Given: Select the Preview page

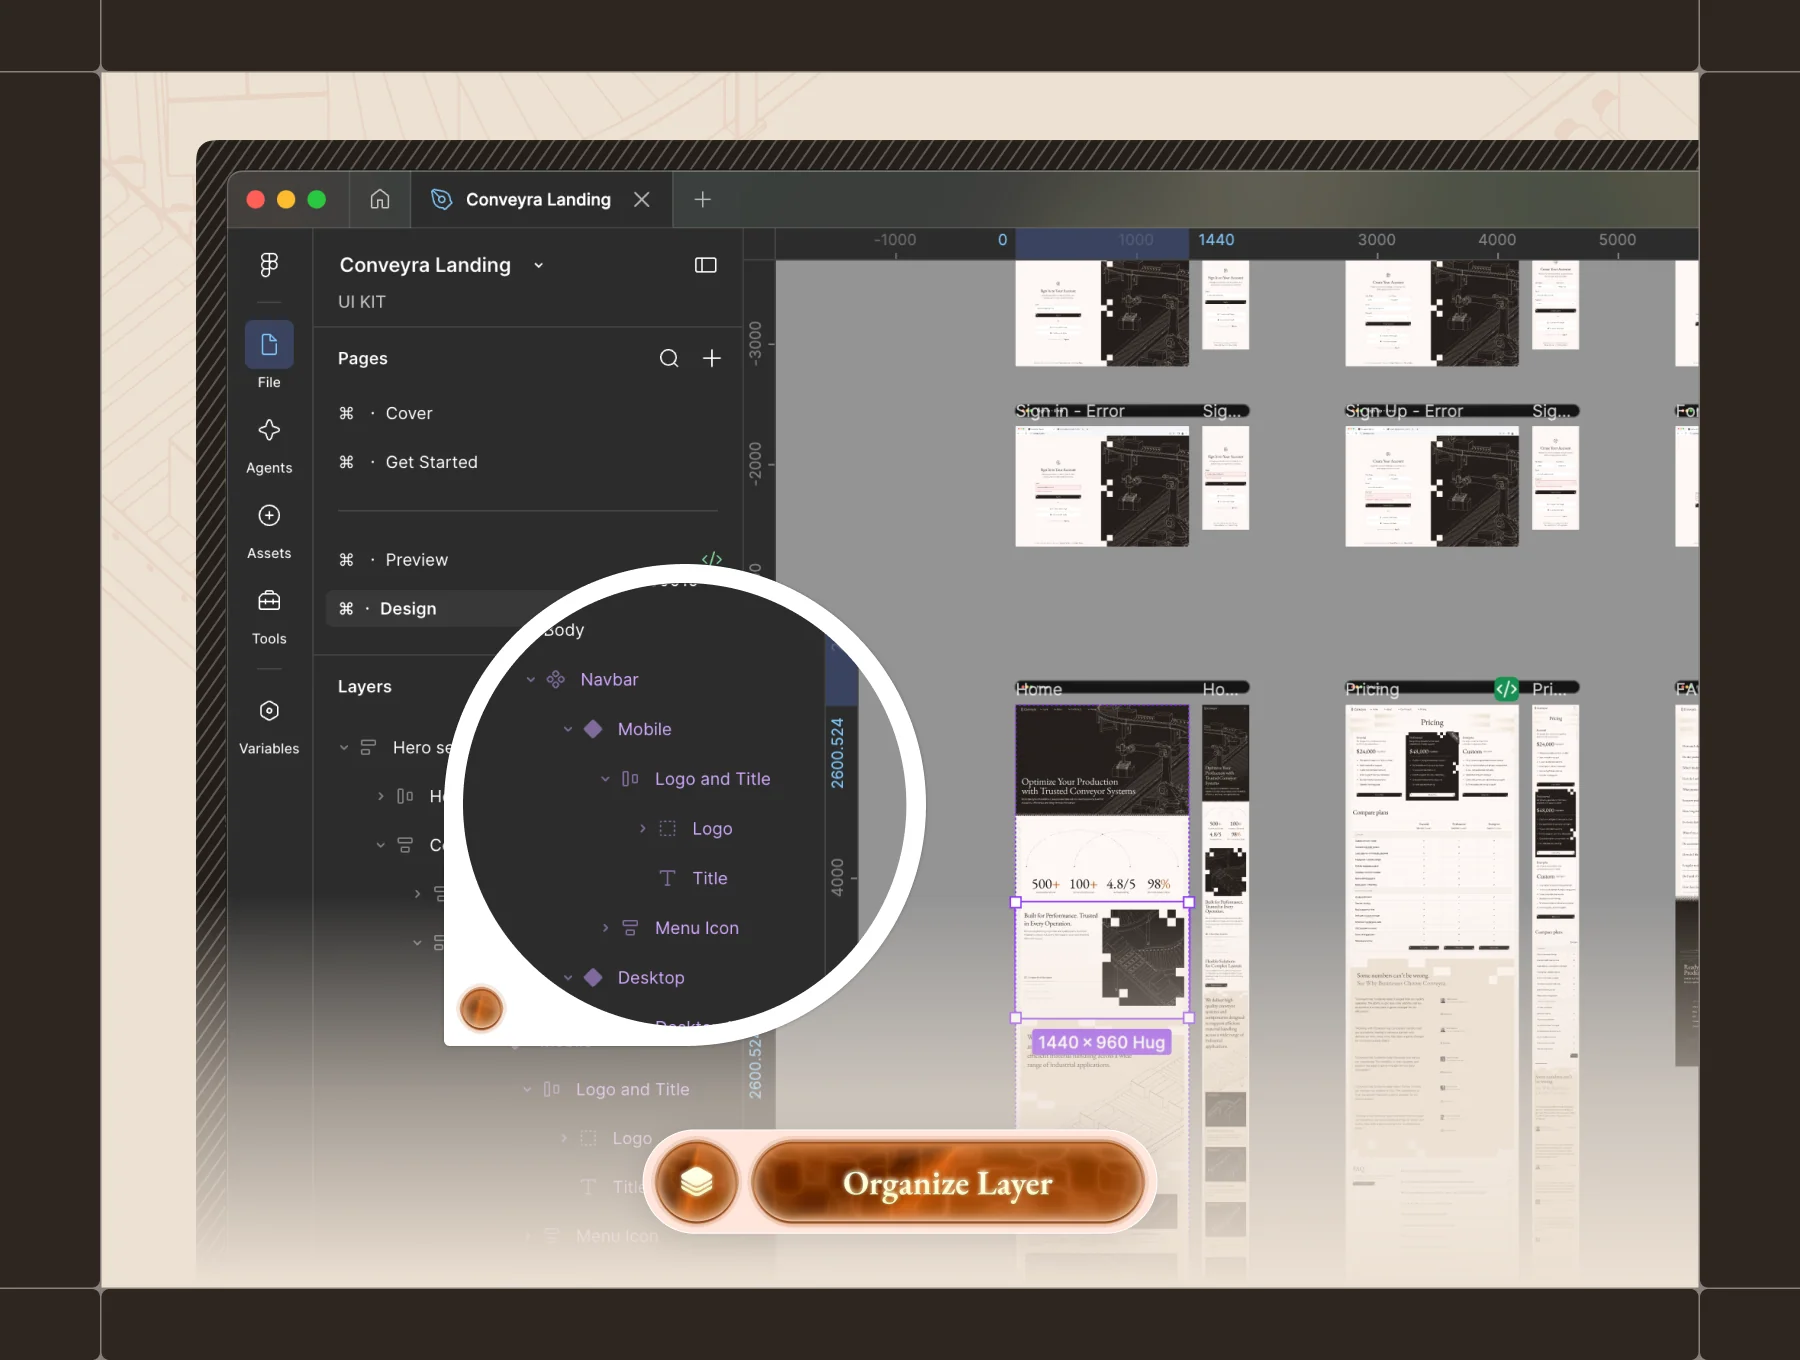Looking at the screenshot, I should click(417, 560).
